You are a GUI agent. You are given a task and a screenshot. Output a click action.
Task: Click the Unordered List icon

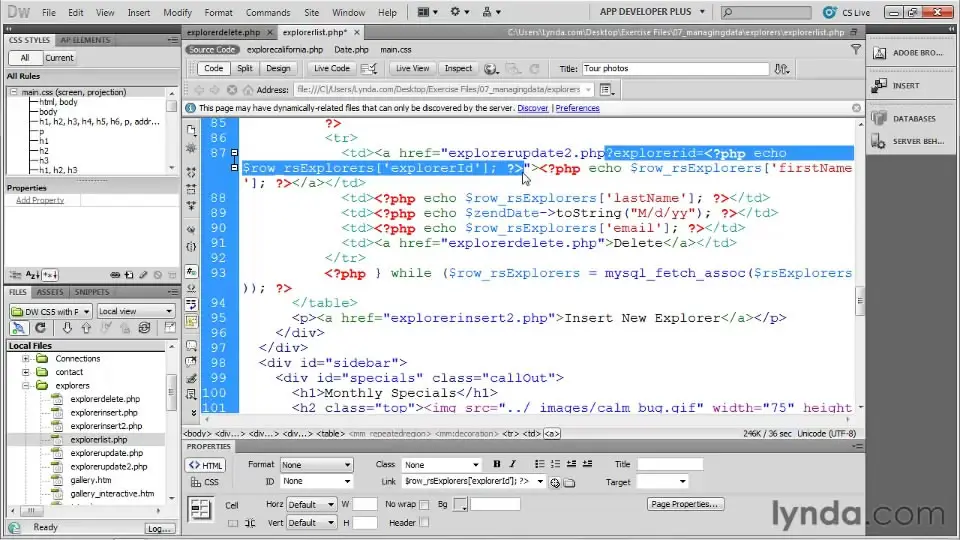[539, 464]
